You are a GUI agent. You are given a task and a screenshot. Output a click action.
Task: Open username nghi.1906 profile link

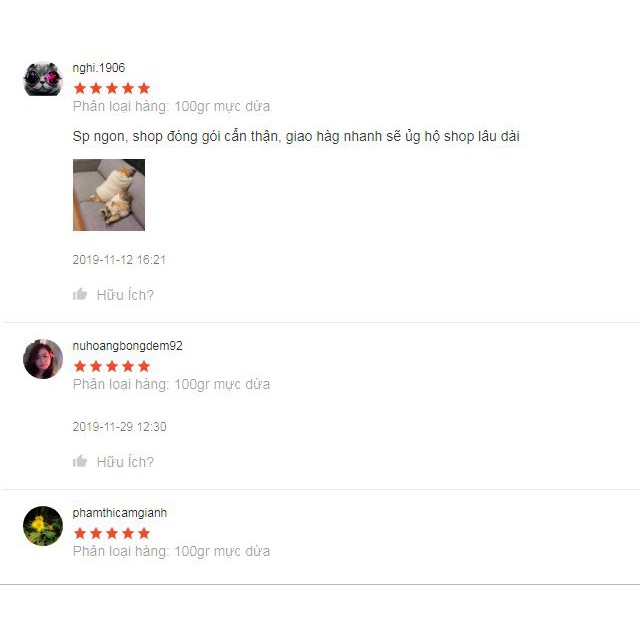(x=99, y=68)
